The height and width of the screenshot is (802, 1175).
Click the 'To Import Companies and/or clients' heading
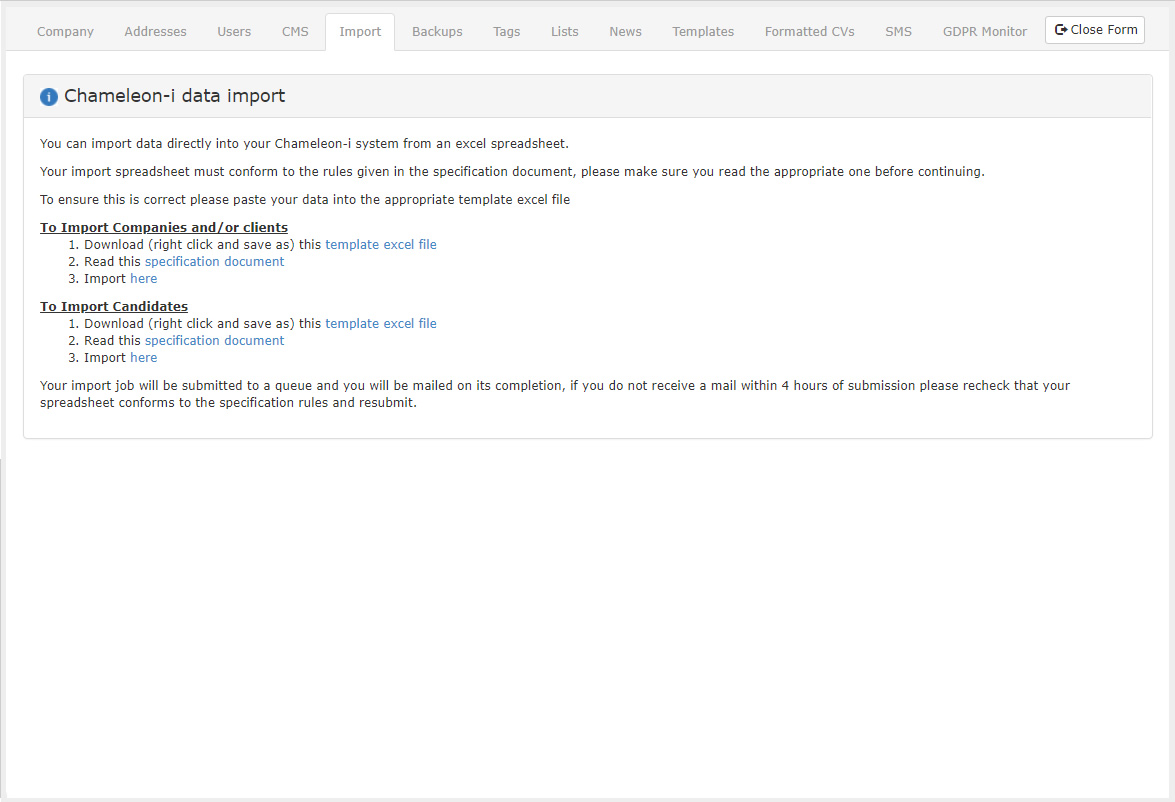click(164, 227)
